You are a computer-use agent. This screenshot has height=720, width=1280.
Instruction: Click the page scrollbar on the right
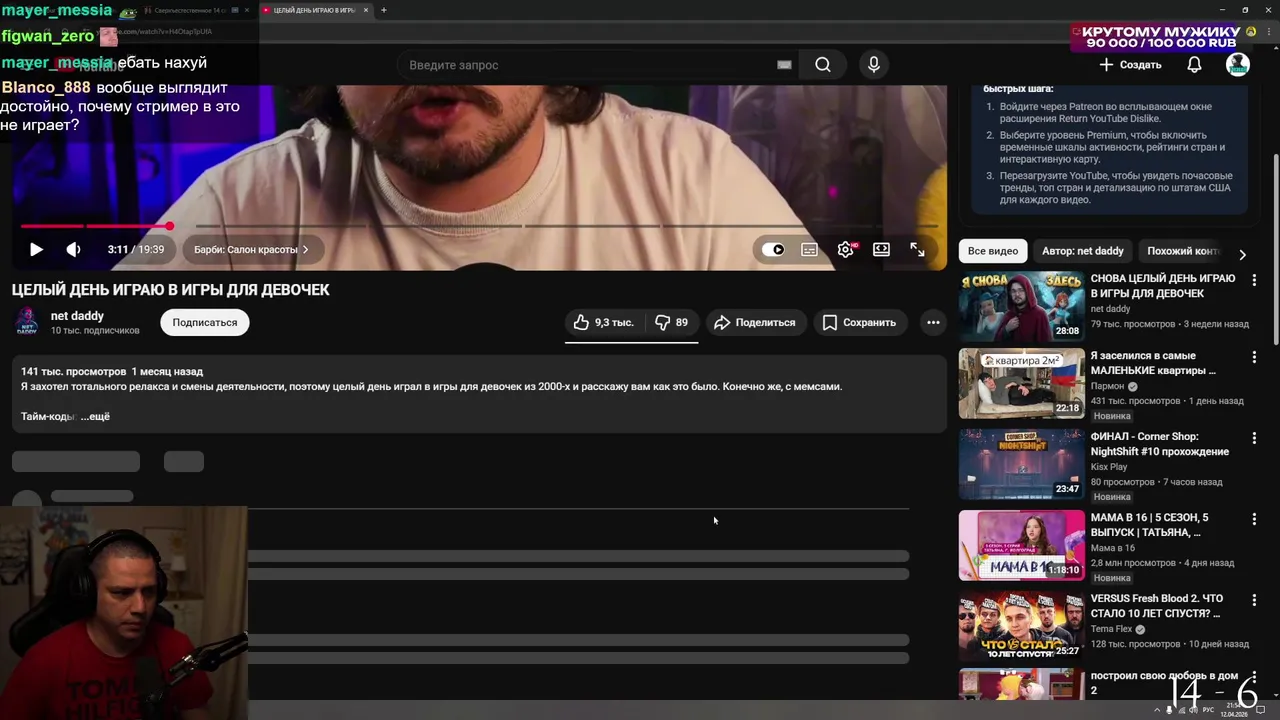click(x=1275, y=250)
